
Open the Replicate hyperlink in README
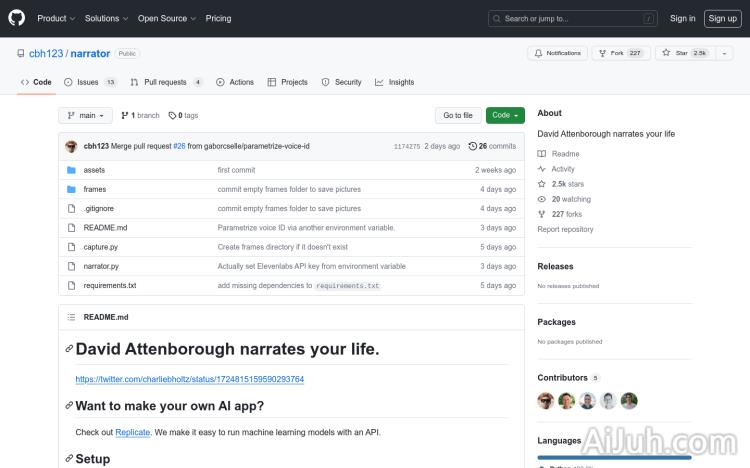click(x=132, y=432)
